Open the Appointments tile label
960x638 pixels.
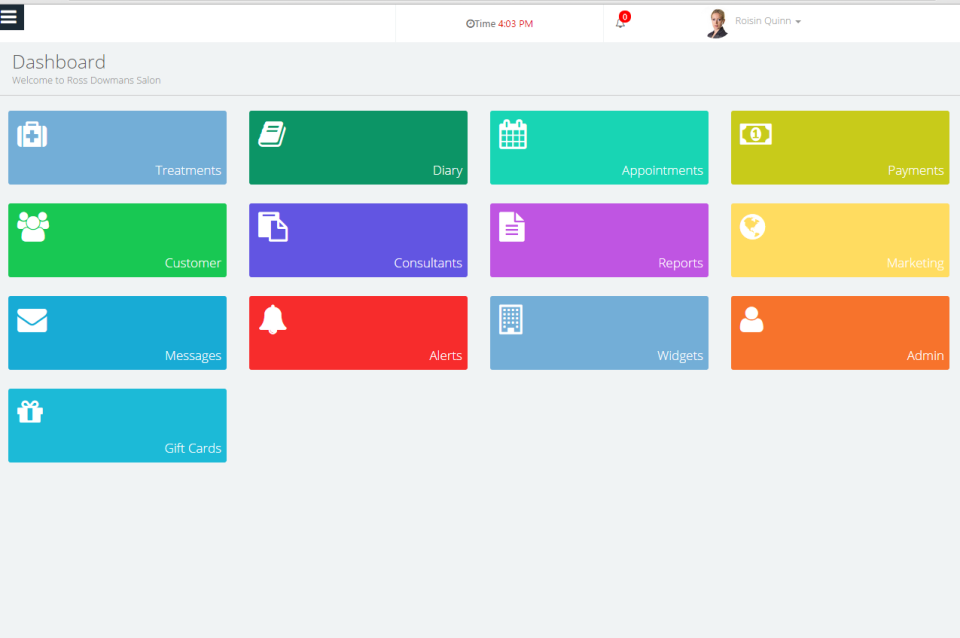(662, 171)
